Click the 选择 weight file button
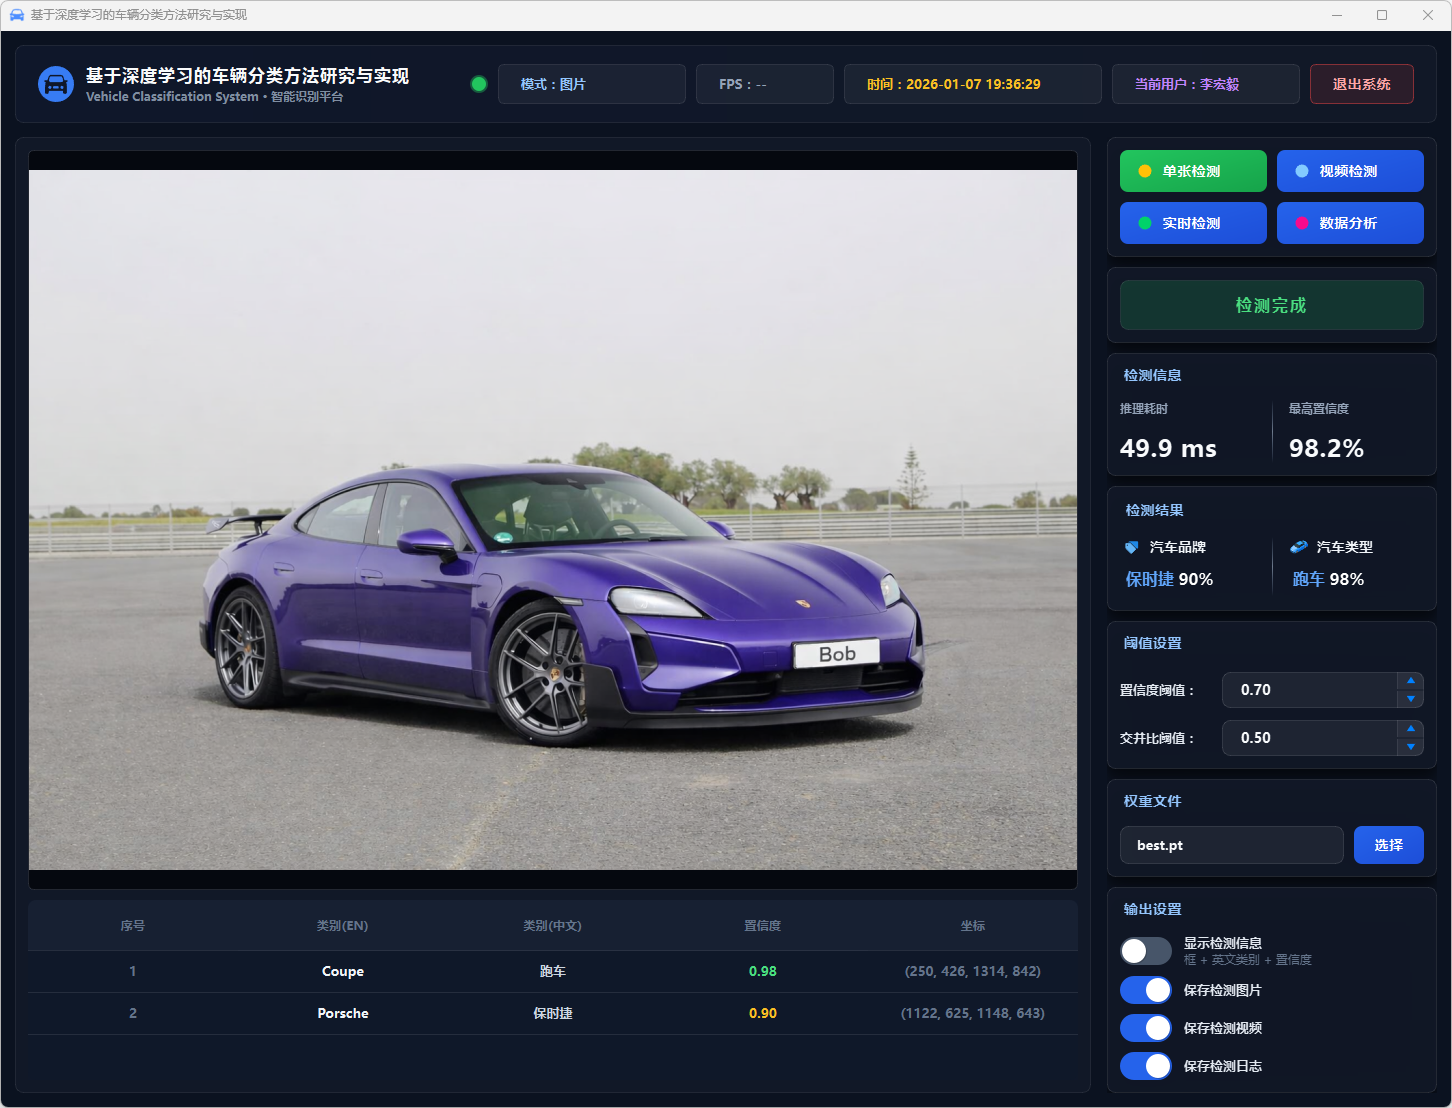Image resolution: width=1452 pixels, height=1108 pixels. tap(1389, 845)
